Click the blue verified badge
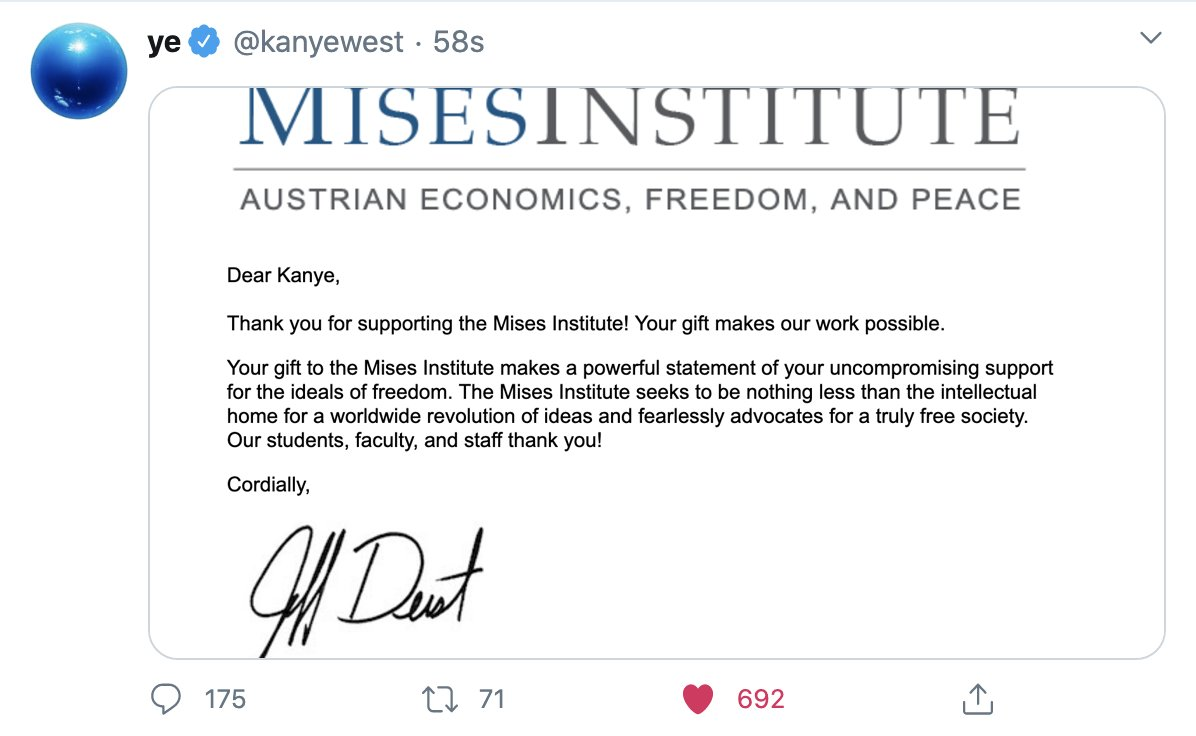This screenshot has height=736, width=1196. coord(205,42)
